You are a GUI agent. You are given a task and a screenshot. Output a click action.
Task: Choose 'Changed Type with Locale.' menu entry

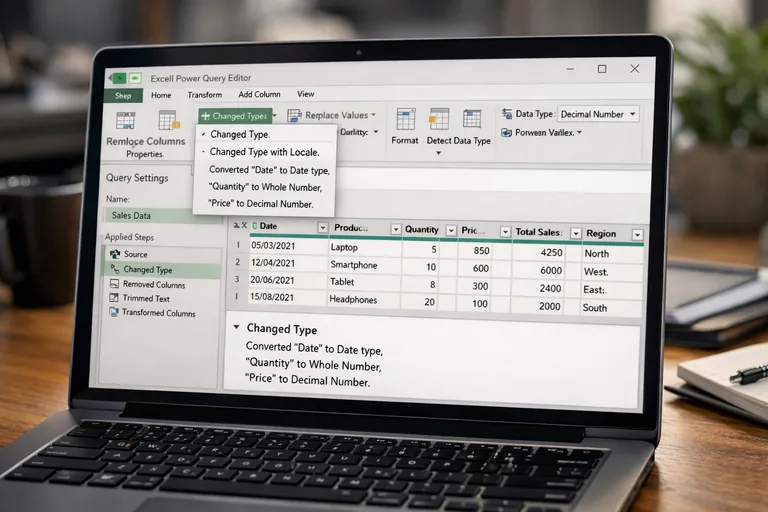pyautogui.click(x=265, y=152)
